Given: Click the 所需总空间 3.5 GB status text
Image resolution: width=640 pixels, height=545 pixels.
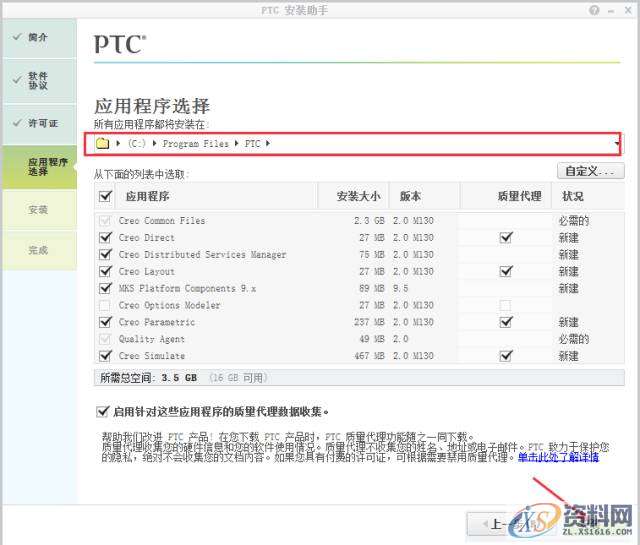Looking at the screenshot, I should 149,378.
